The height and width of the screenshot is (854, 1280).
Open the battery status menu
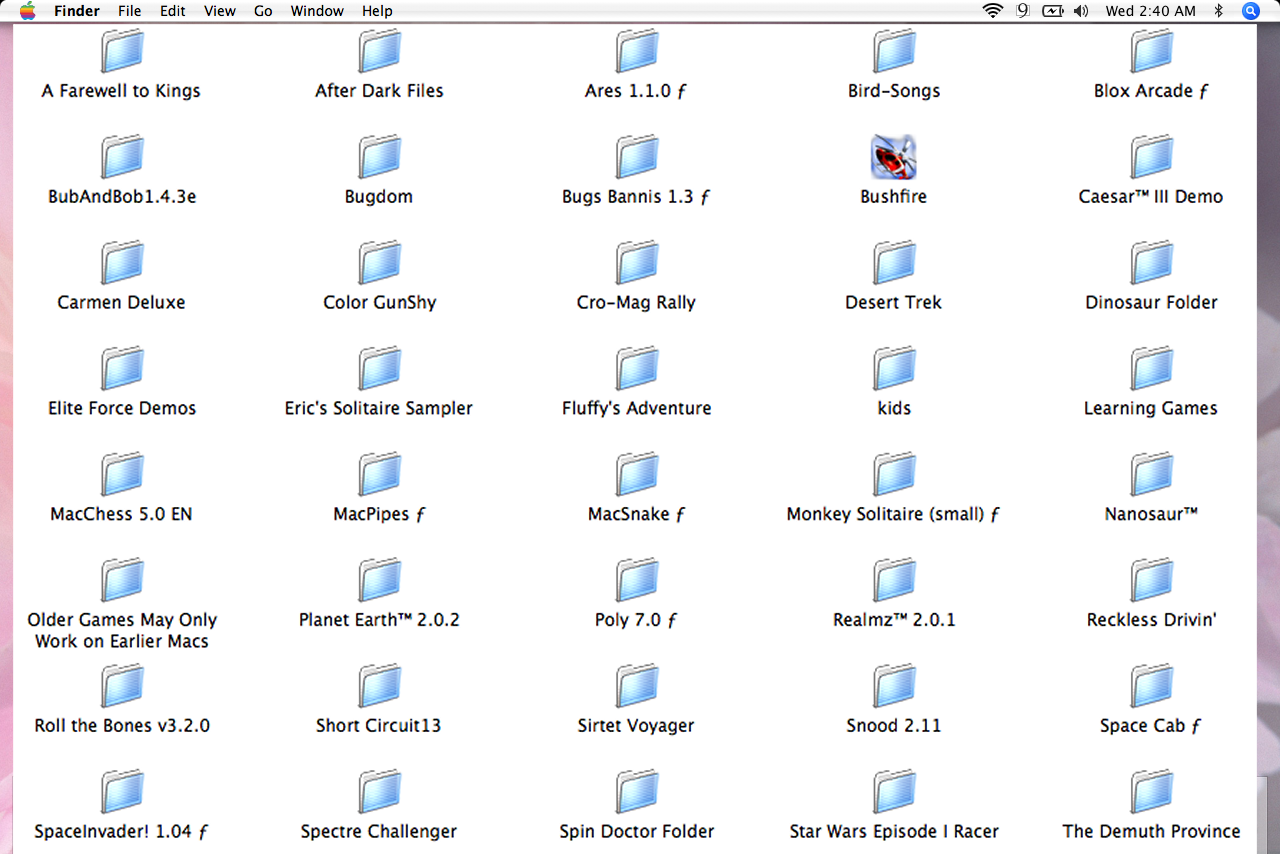coord(1052,11)
